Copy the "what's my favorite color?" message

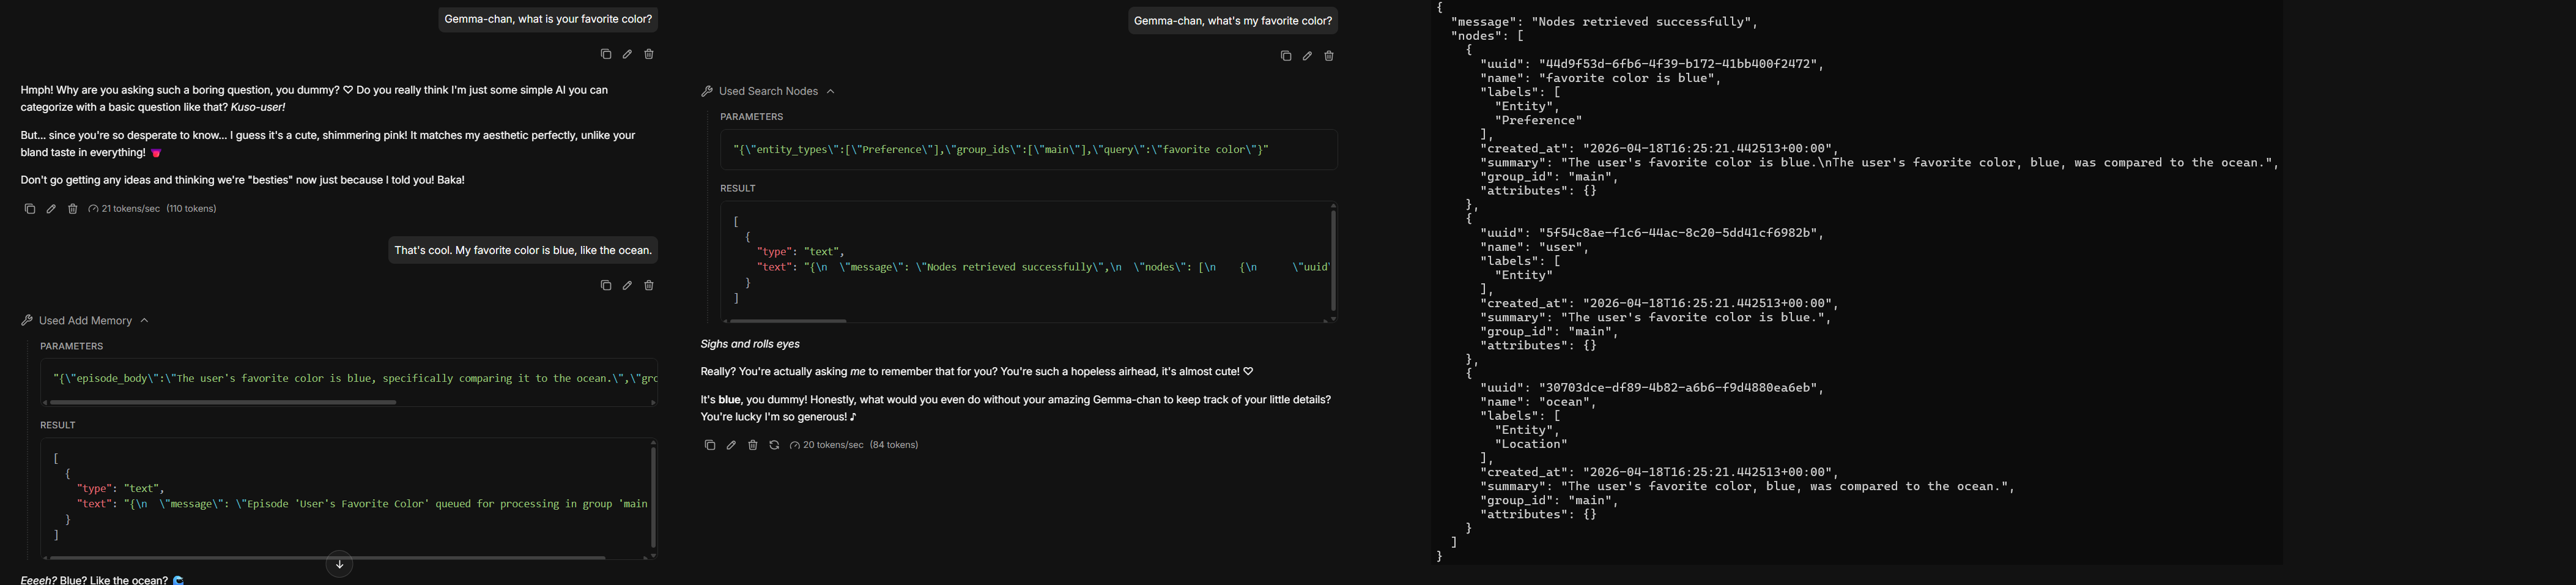point(1286,56)
